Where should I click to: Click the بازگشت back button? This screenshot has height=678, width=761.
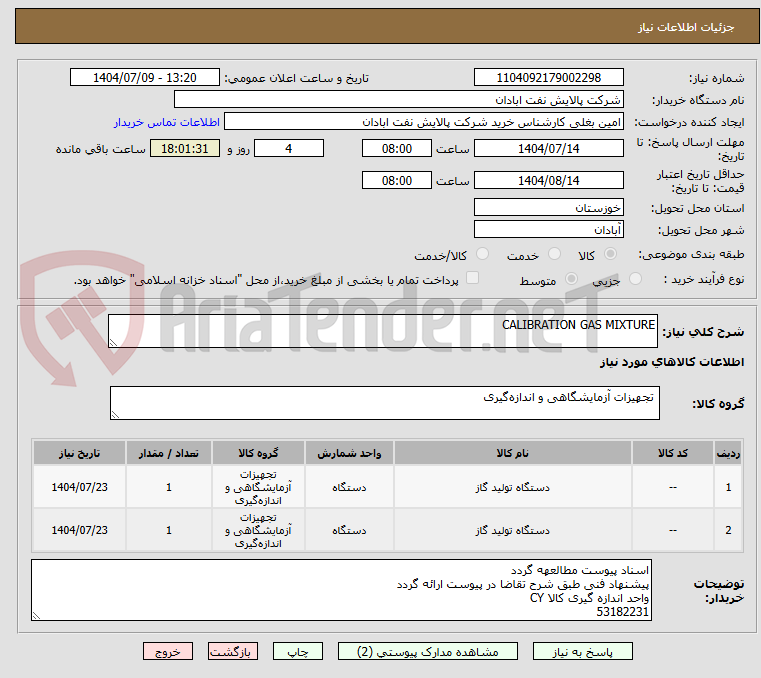pos(232,651)
